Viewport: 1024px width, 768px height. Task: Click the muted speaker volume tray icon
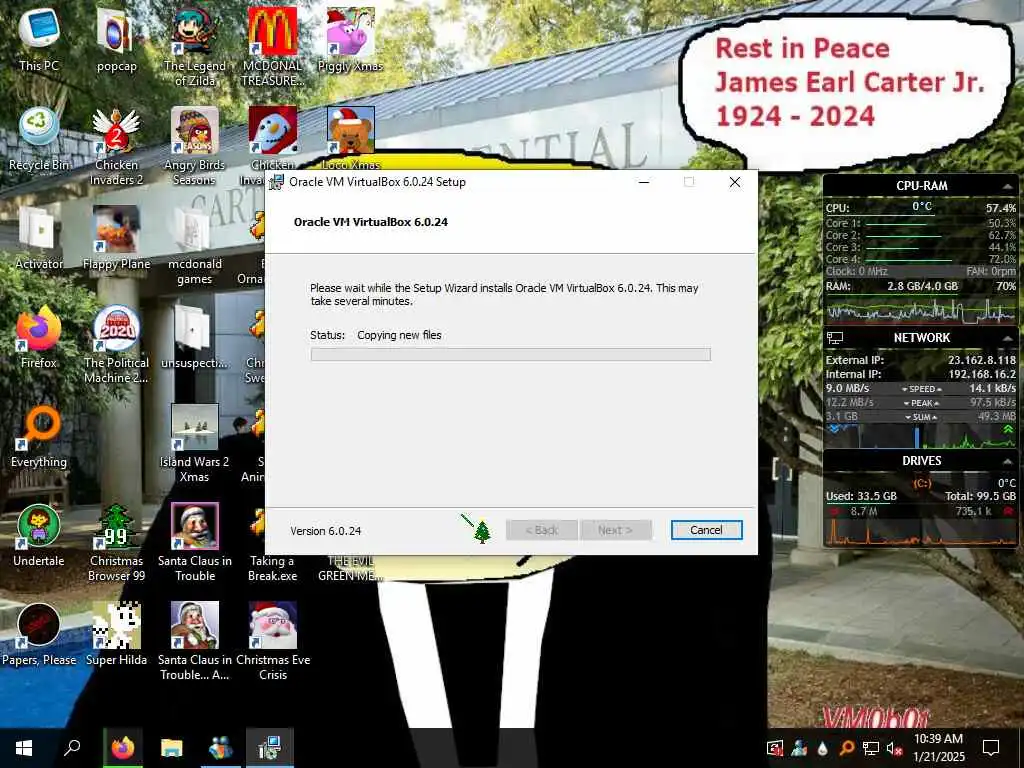pos(894,748)
